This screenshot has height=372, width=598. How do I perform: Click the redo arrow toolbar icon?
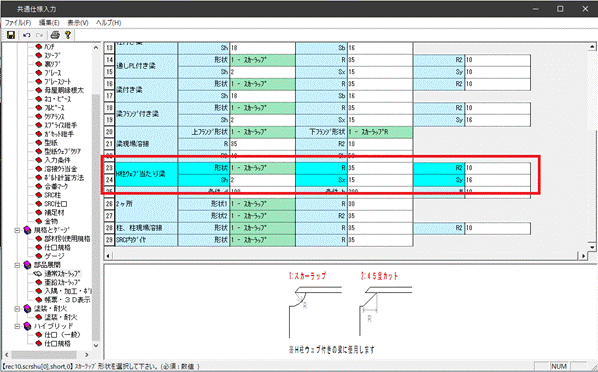39,35
